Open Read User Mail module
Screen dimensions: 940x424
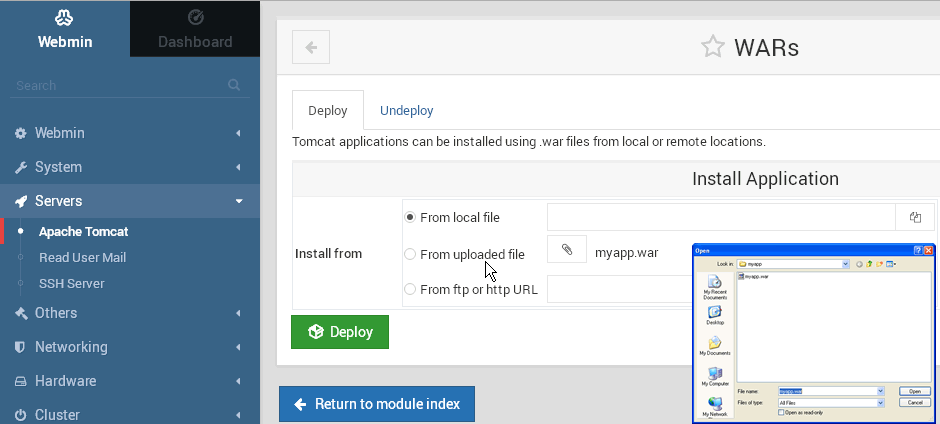(x=83, y=258)
